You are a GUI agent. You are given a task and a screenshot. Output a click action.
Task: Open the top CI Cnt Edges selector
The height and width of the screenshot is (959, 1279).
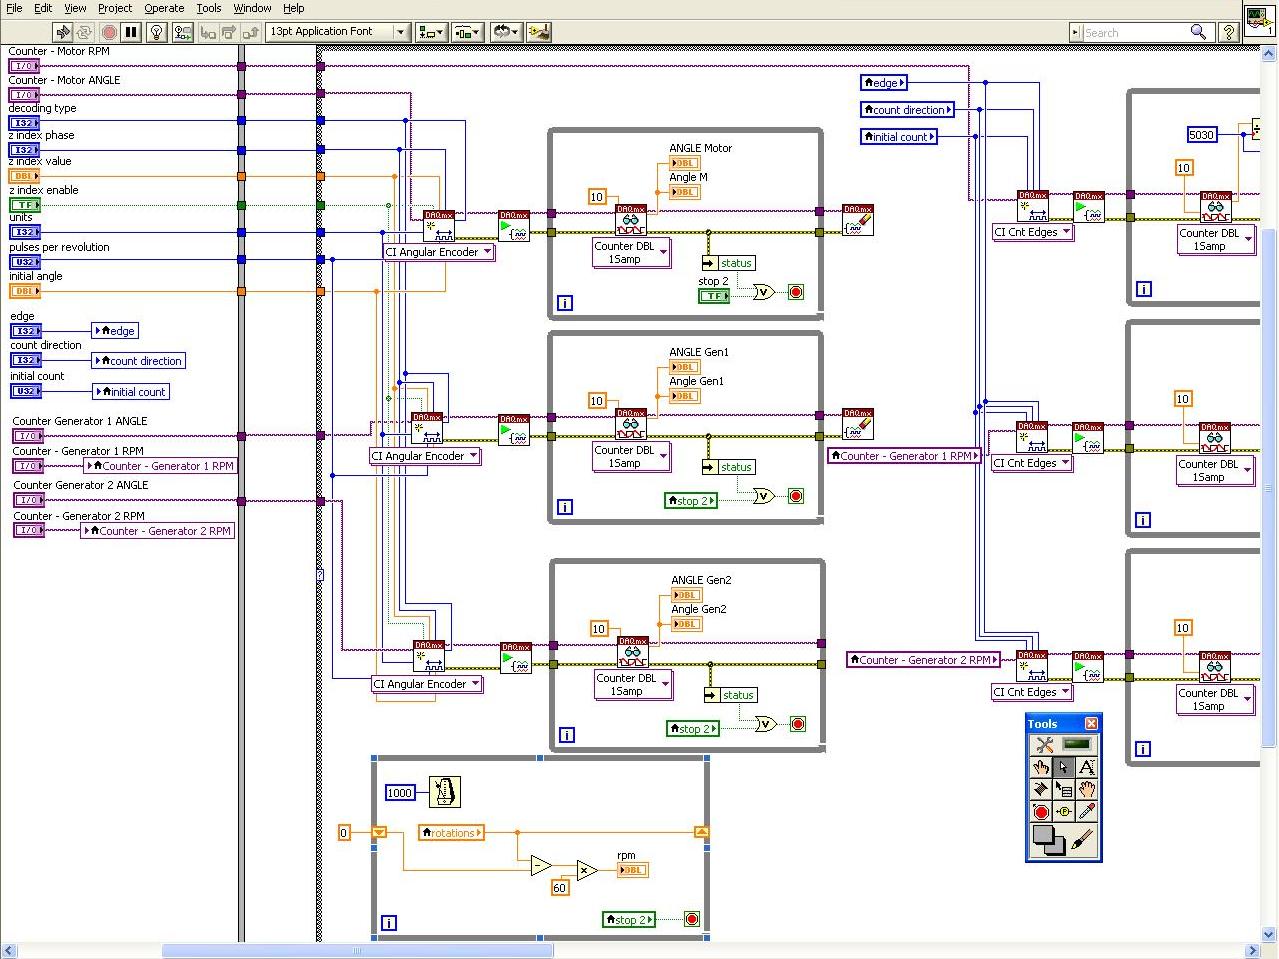point(1033,232)
